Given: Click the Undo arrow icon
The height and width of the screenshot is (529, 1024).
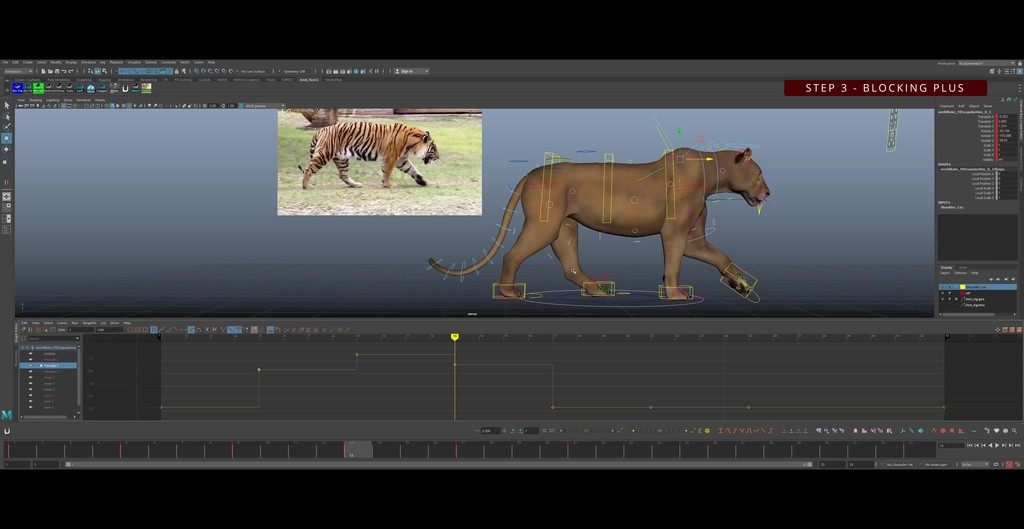Looking at the screenshot, I should [x=64, y=71].
